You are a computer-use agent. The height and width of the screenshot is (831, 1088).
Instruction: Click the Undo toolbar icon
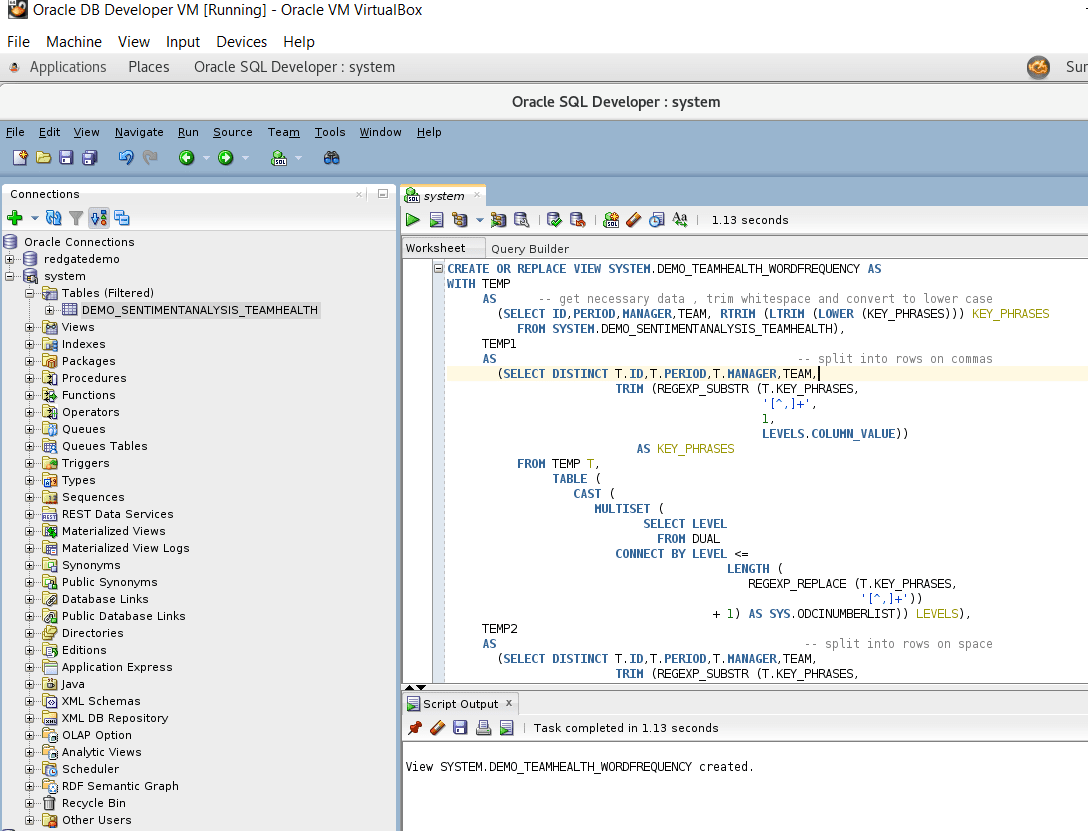pyautogui.click(x=126, y=157)
